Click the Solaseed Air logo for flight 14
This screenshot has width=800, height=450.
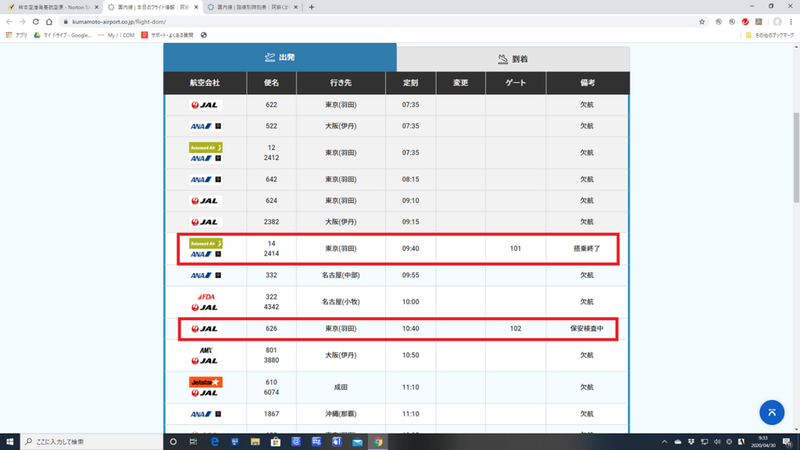206,243
